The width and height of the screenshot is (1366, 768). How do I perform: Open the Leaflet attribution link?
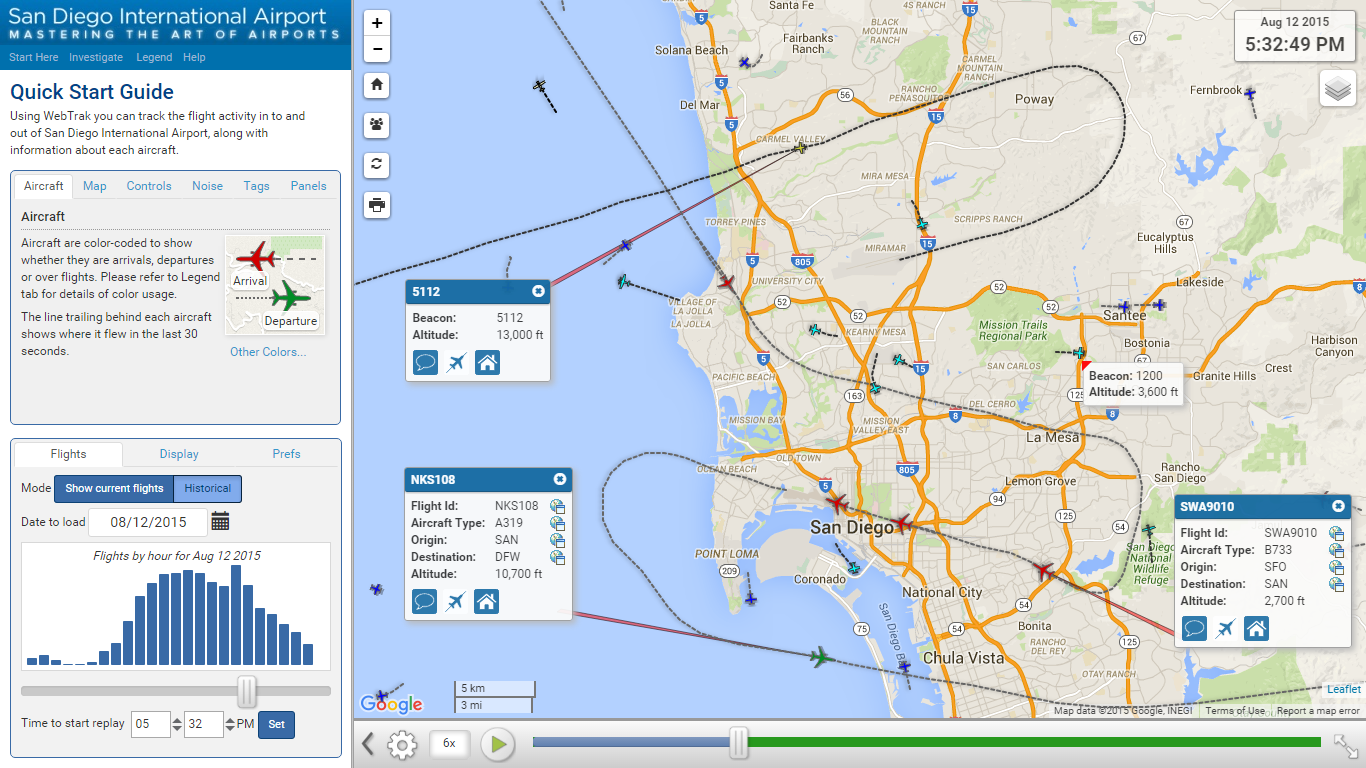tap(1344, 689)
